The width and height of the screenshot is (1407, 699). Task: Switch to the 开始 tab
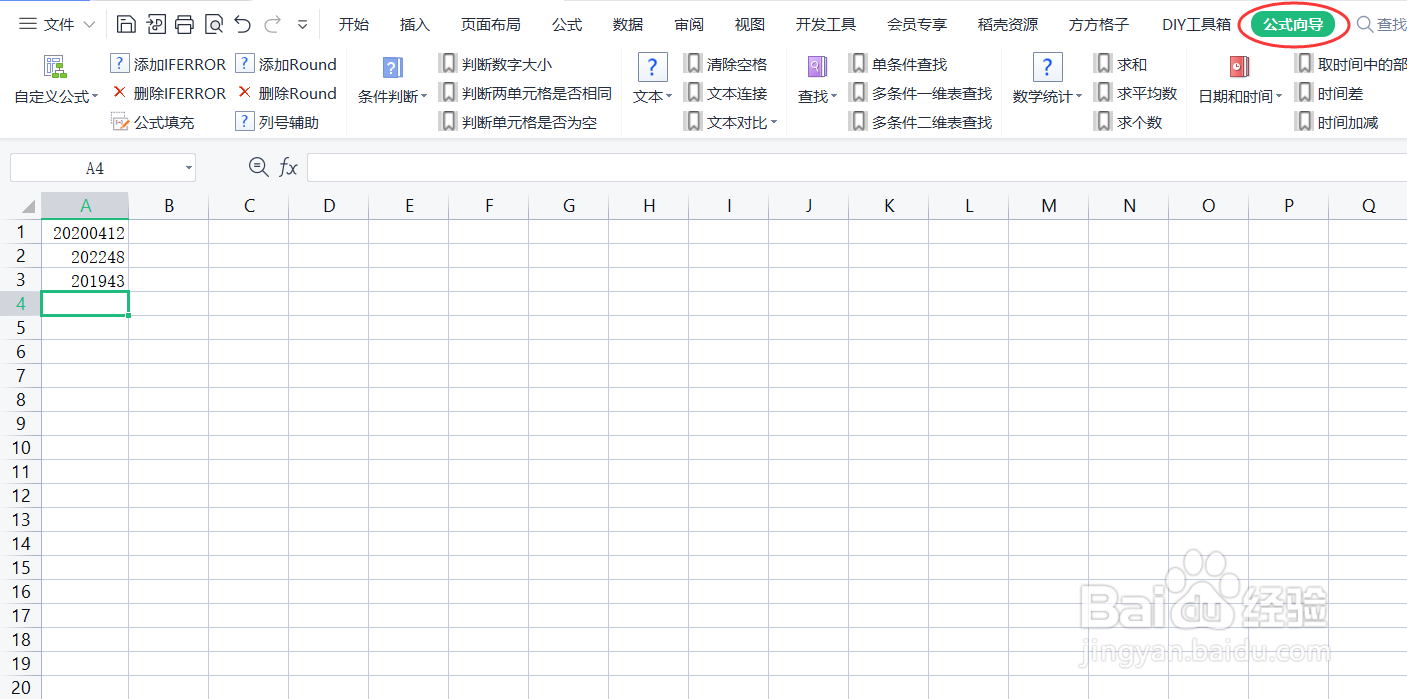[x=353, y=24]
